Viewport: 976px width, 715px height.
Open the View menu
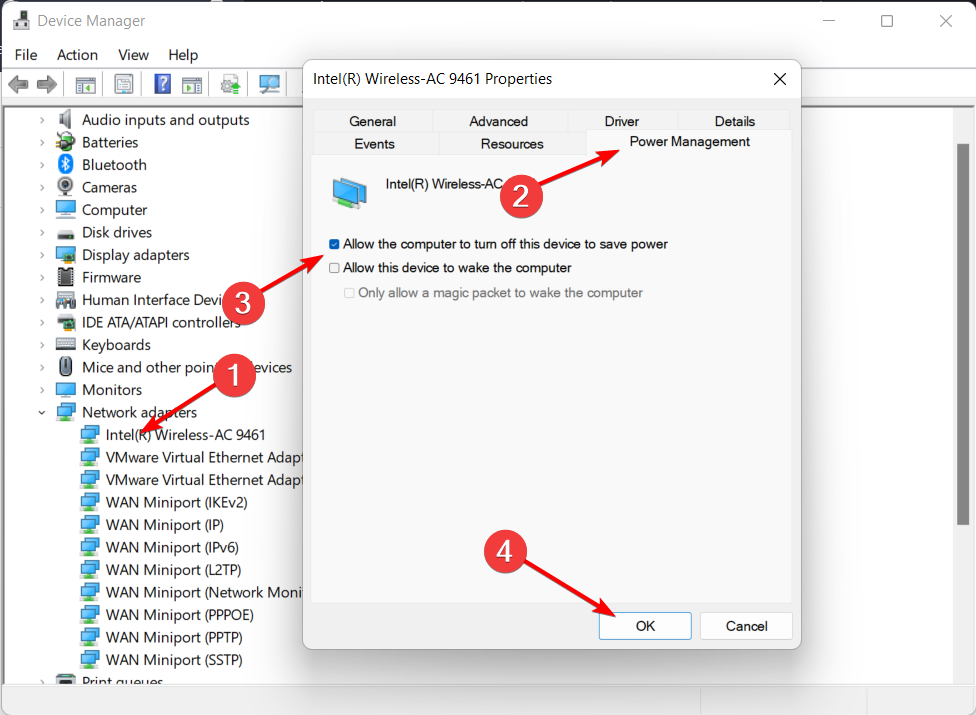133,55
